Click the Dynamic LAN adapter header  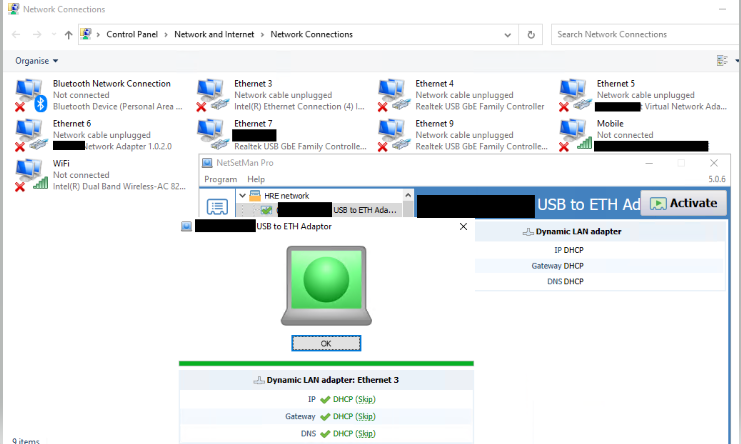[600, 231]
